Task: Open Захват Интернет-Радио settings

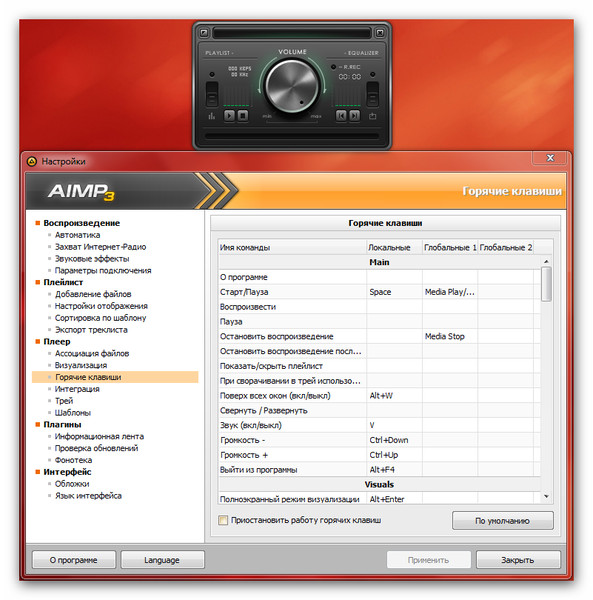Action: (x=100, y=247)
